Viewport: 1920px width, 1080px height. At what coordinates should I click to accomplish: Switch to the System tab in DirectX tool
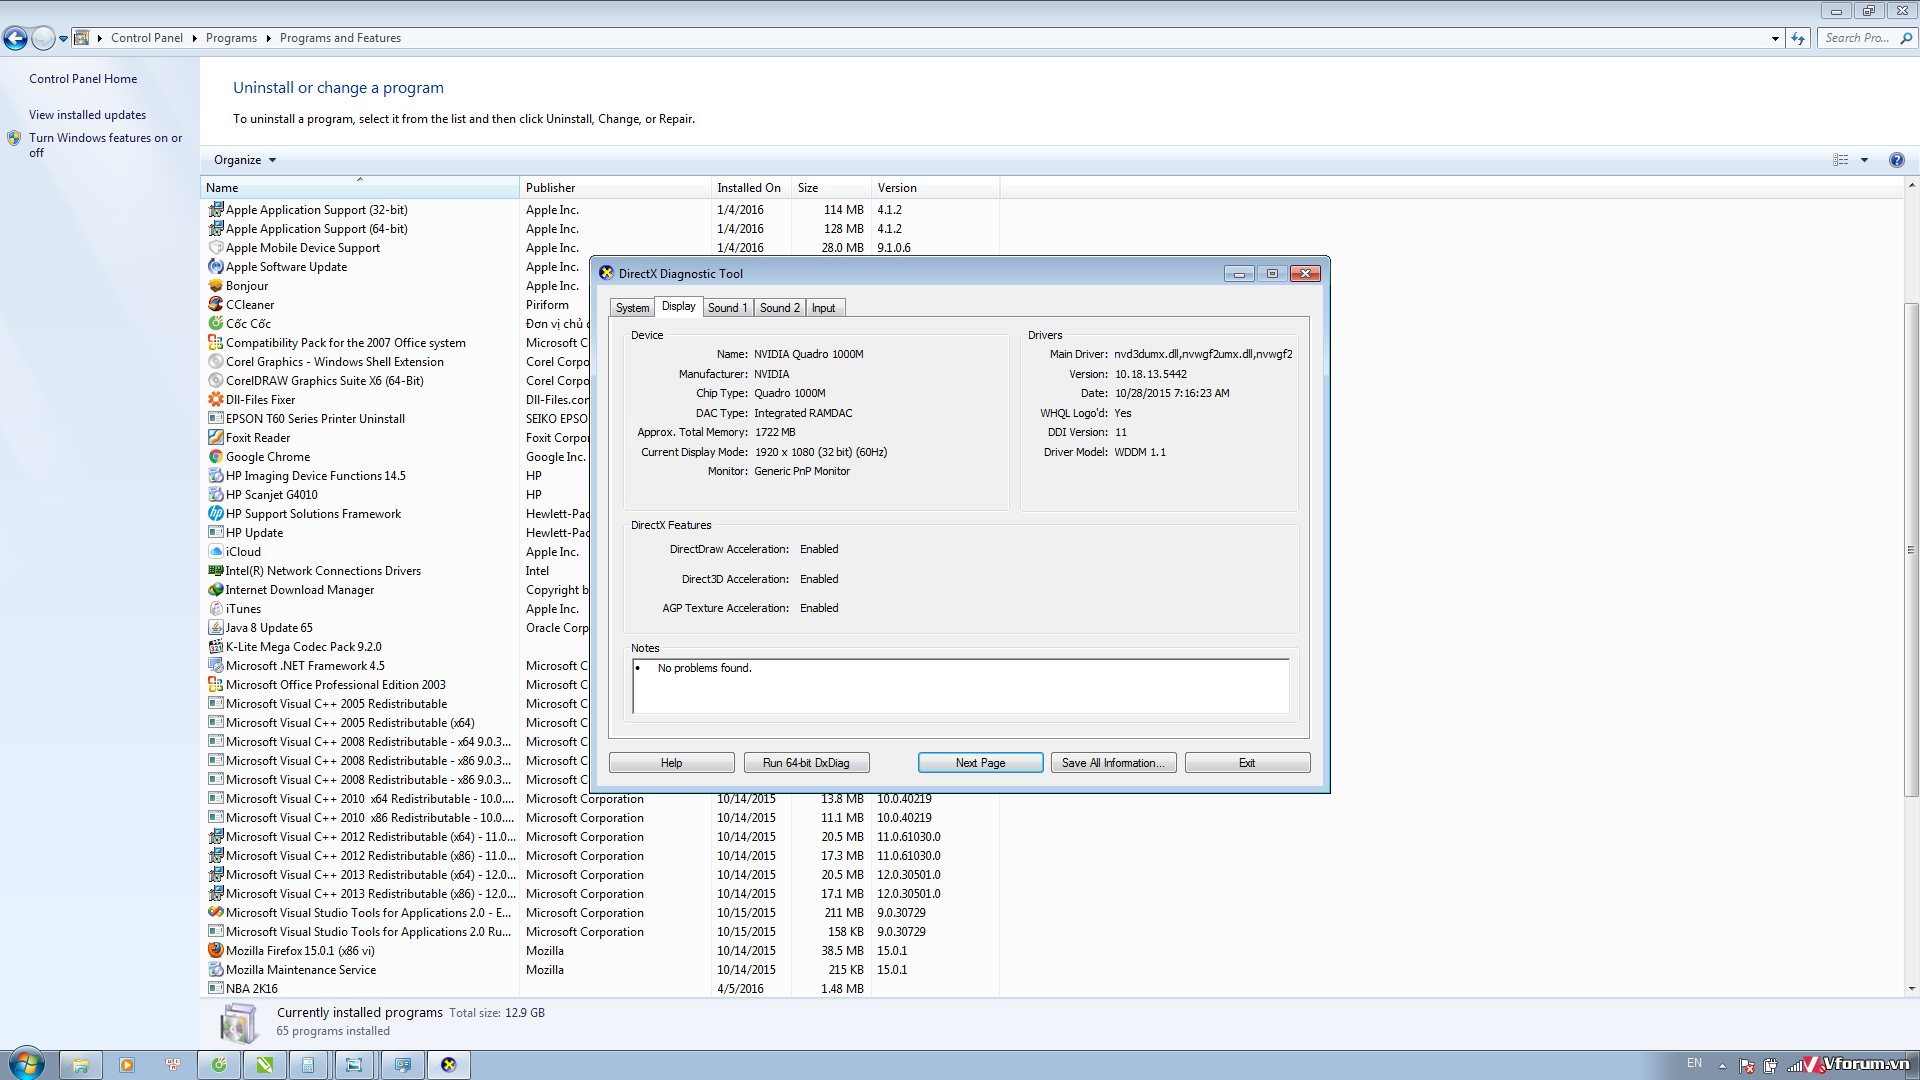point(632,308)
